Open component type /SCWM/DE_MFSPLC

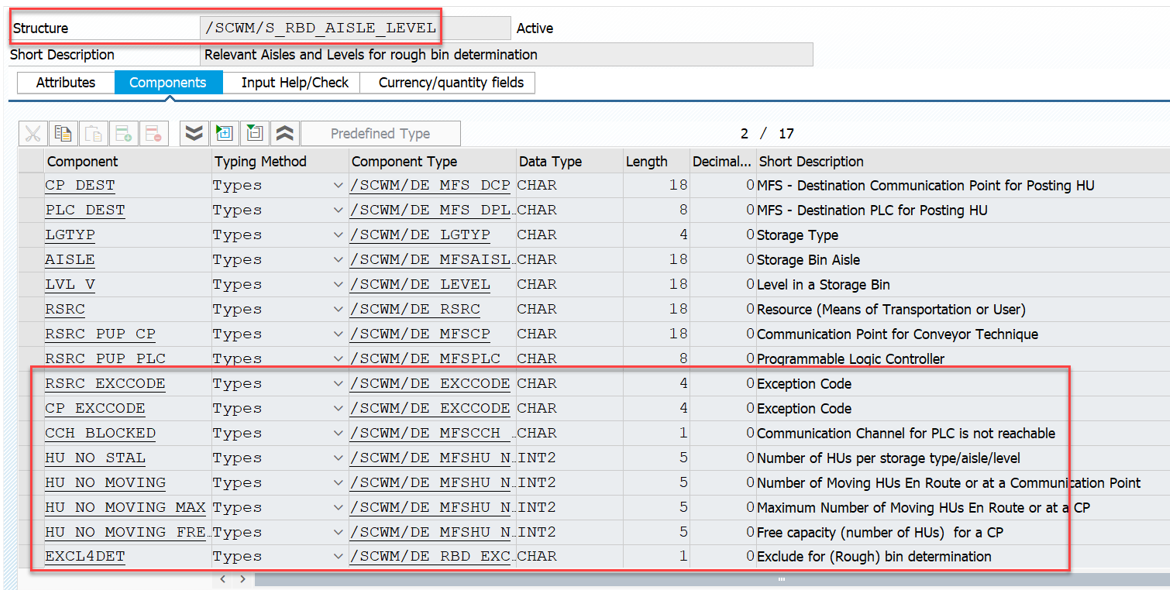(425, 359)
